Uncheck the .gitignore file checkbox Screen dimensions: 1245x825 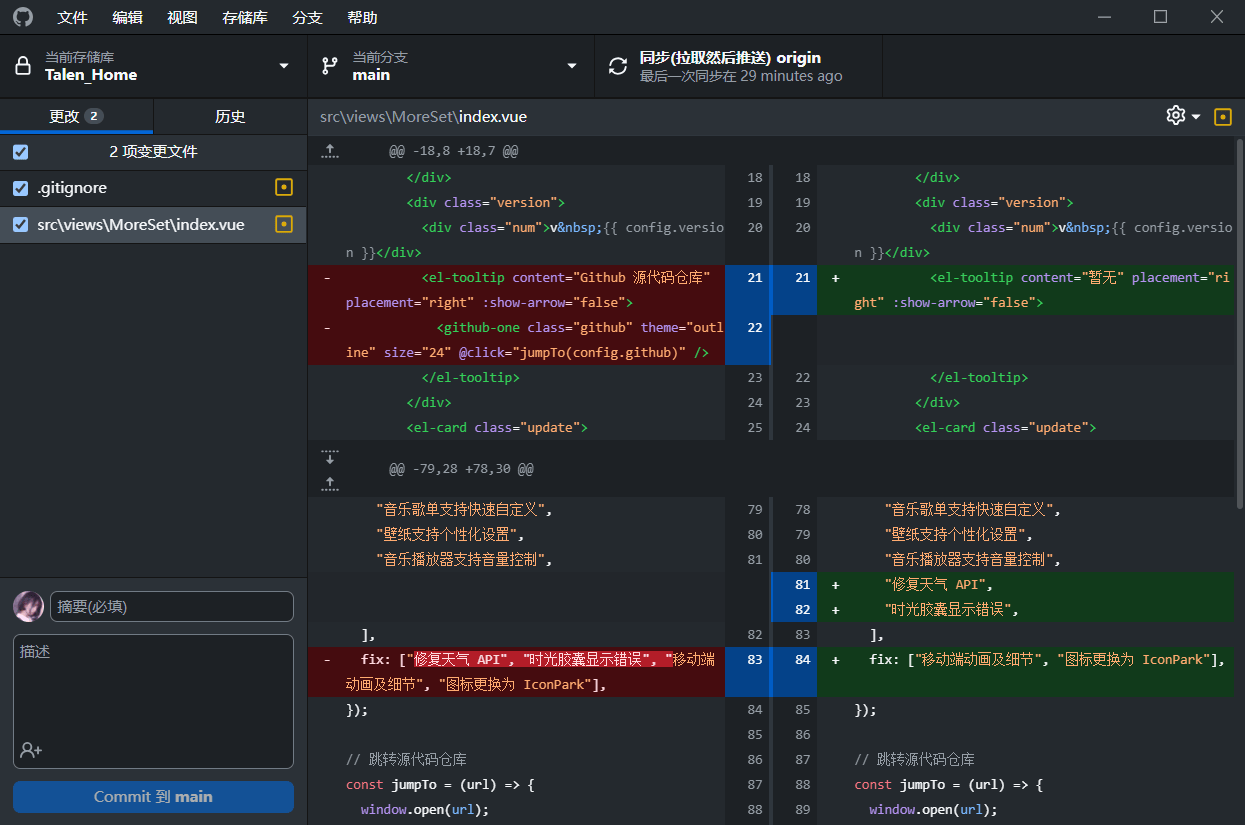click(x=21, y=188)
